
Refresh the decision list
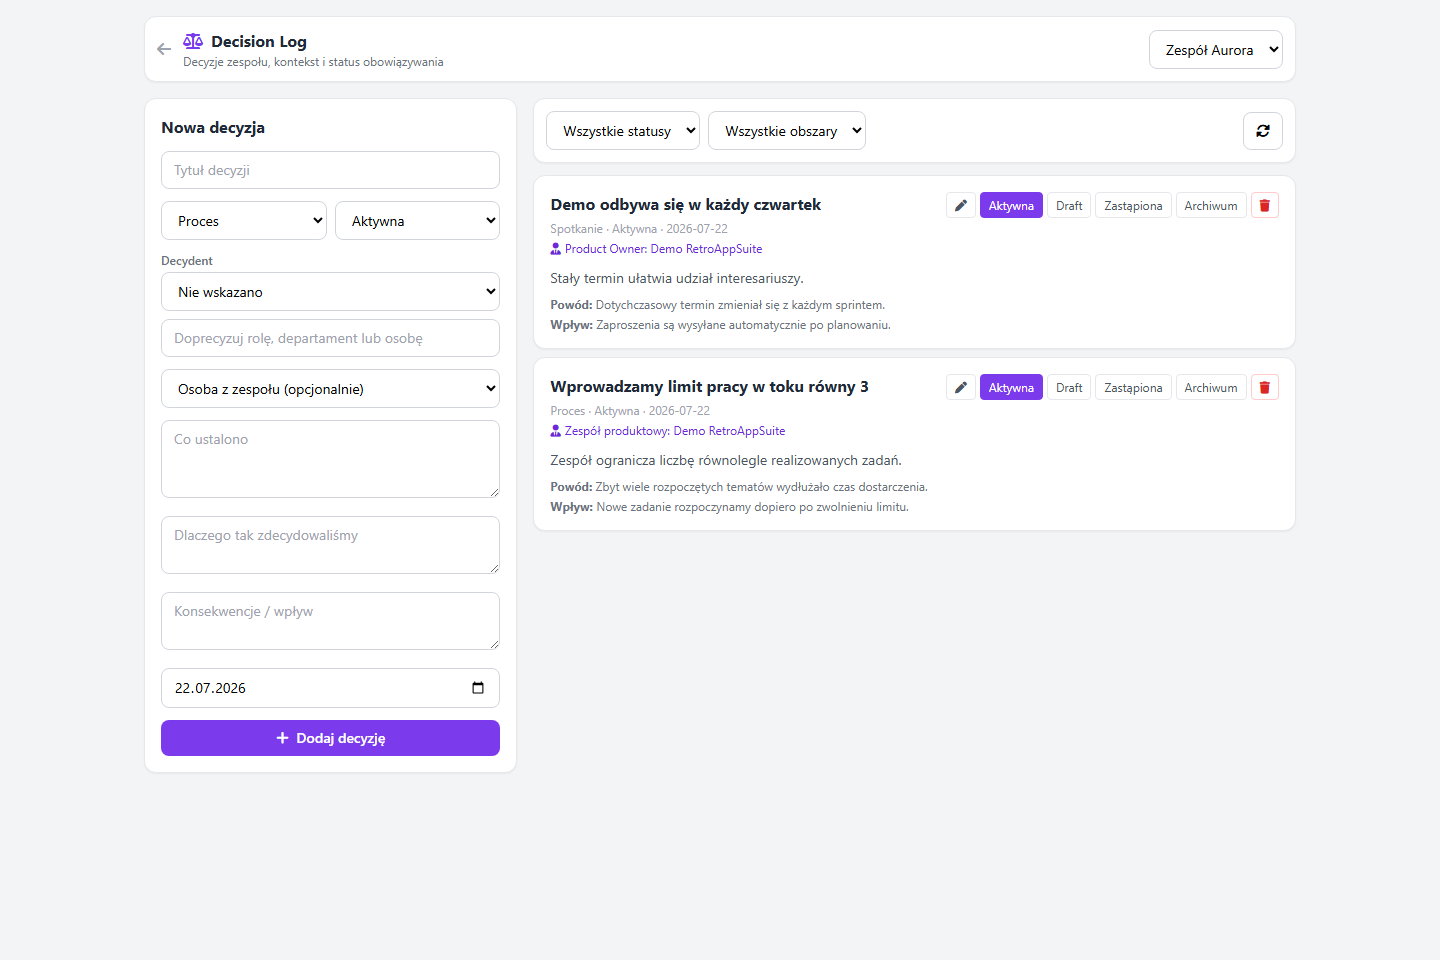point(1263,131)
